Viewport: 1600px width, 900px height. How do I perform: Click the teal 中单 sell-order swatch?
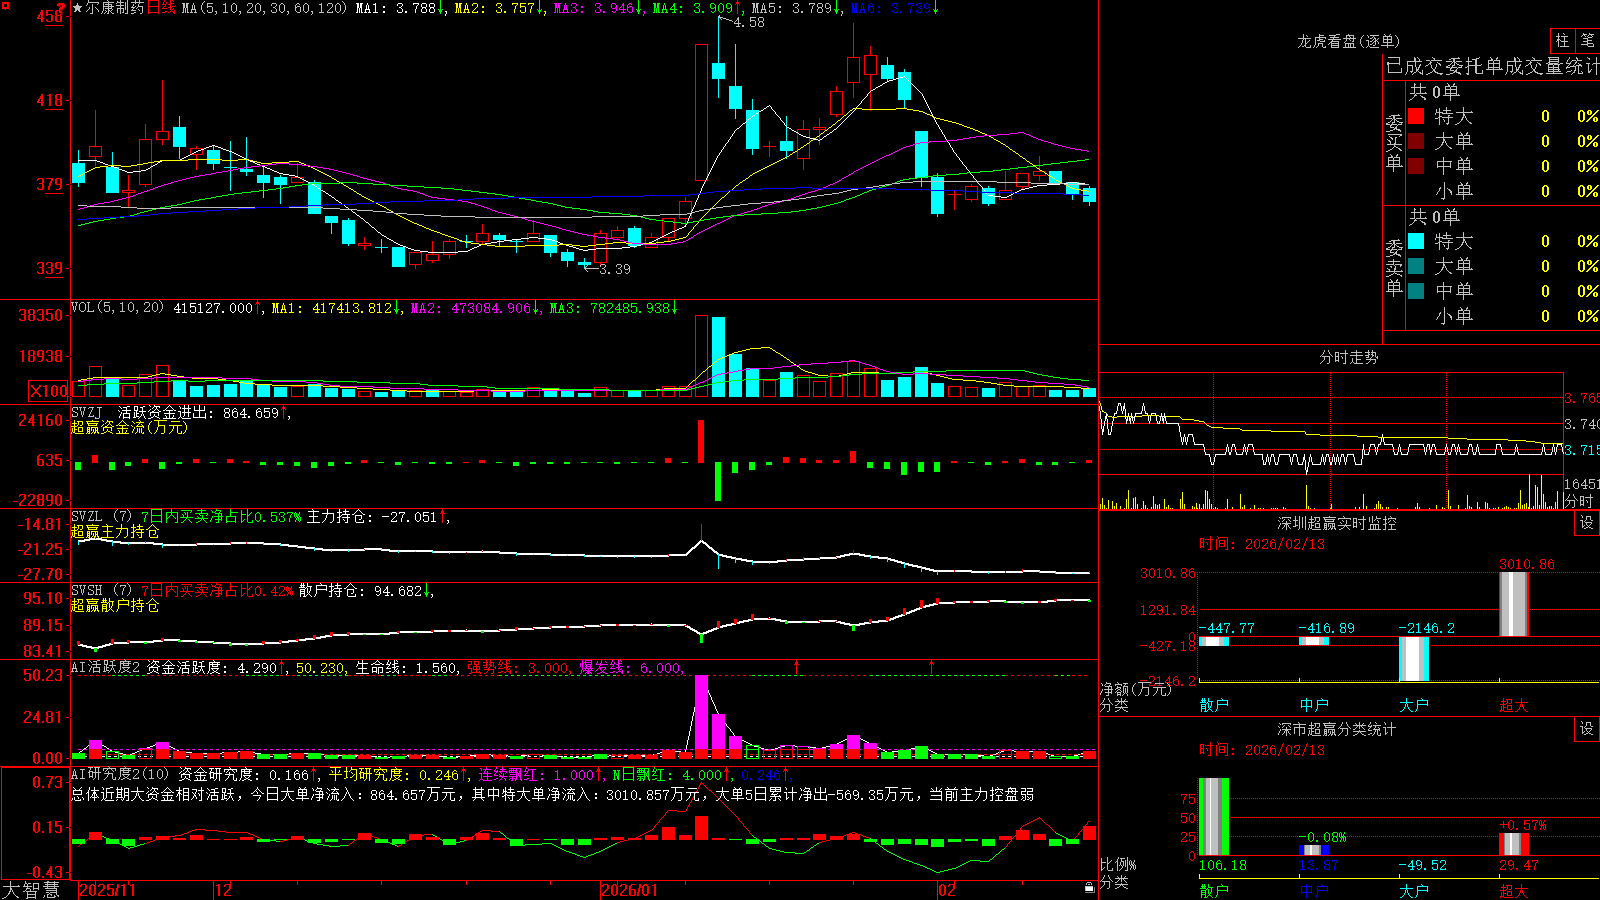(x=1416, y=291)
